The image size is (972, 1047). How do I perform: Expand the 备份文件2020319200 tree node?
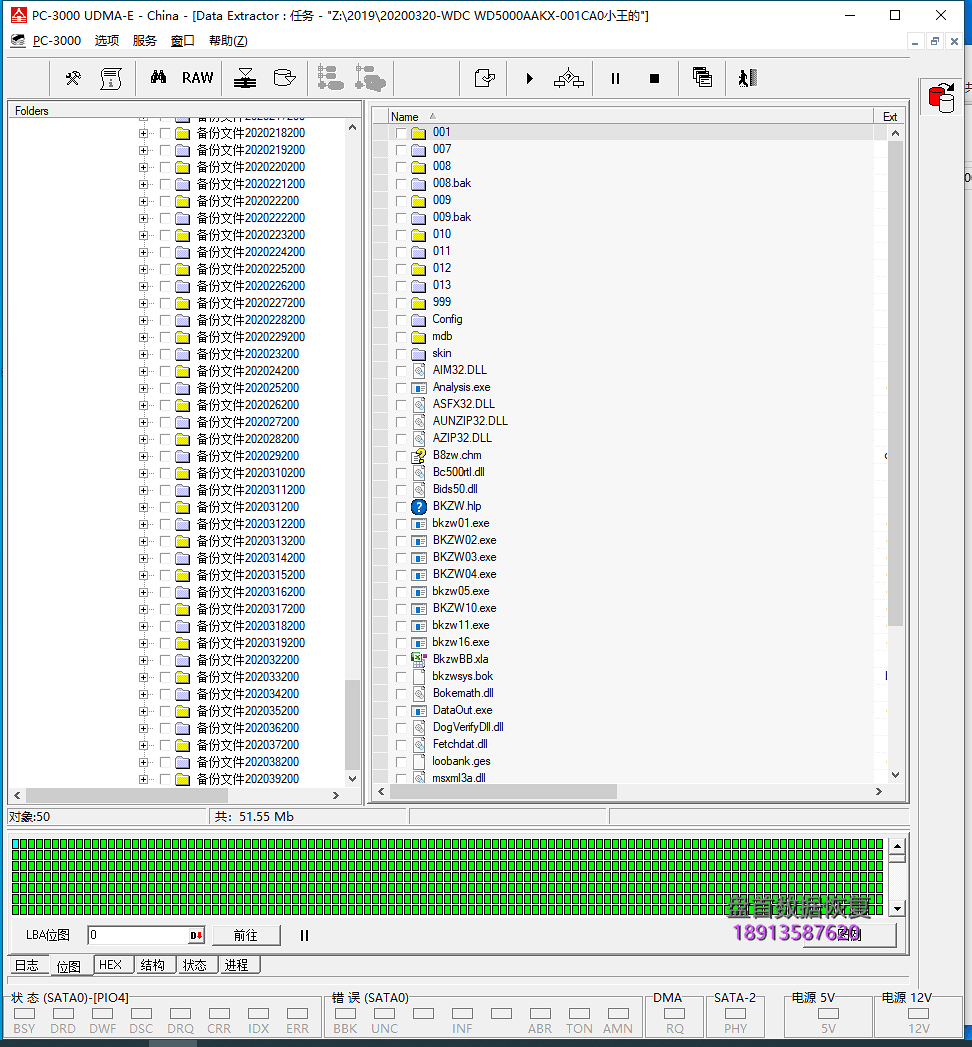pos(143,643)
